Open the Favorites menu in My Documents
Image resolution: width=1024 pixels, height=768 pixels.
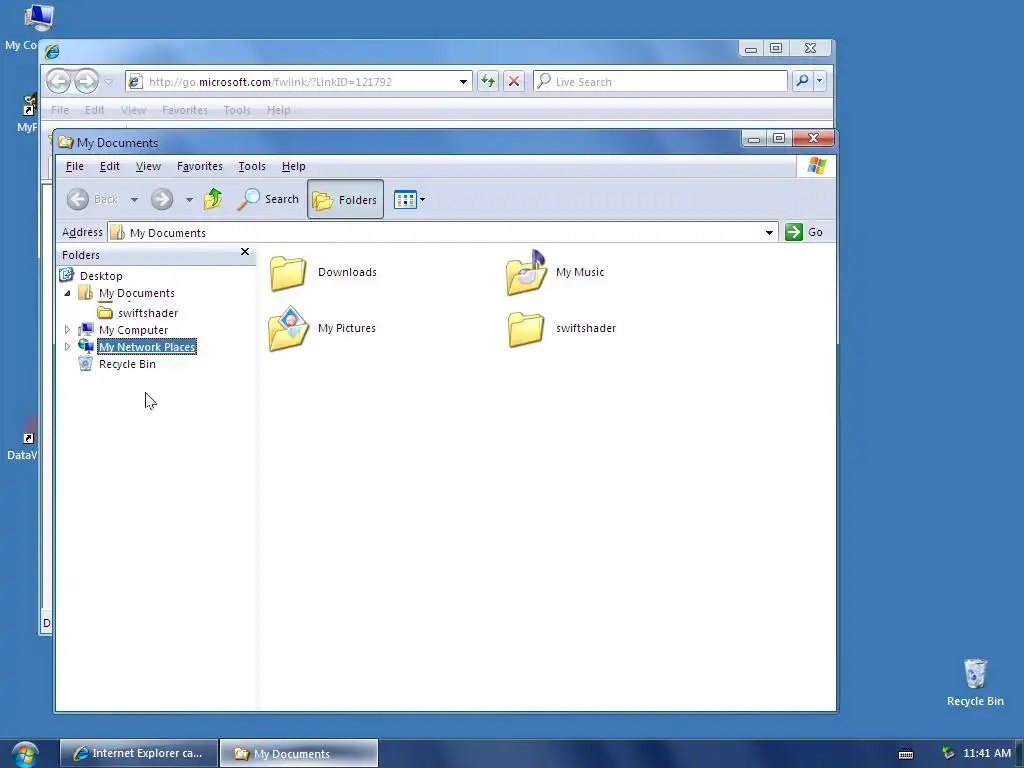pos(199,166)
